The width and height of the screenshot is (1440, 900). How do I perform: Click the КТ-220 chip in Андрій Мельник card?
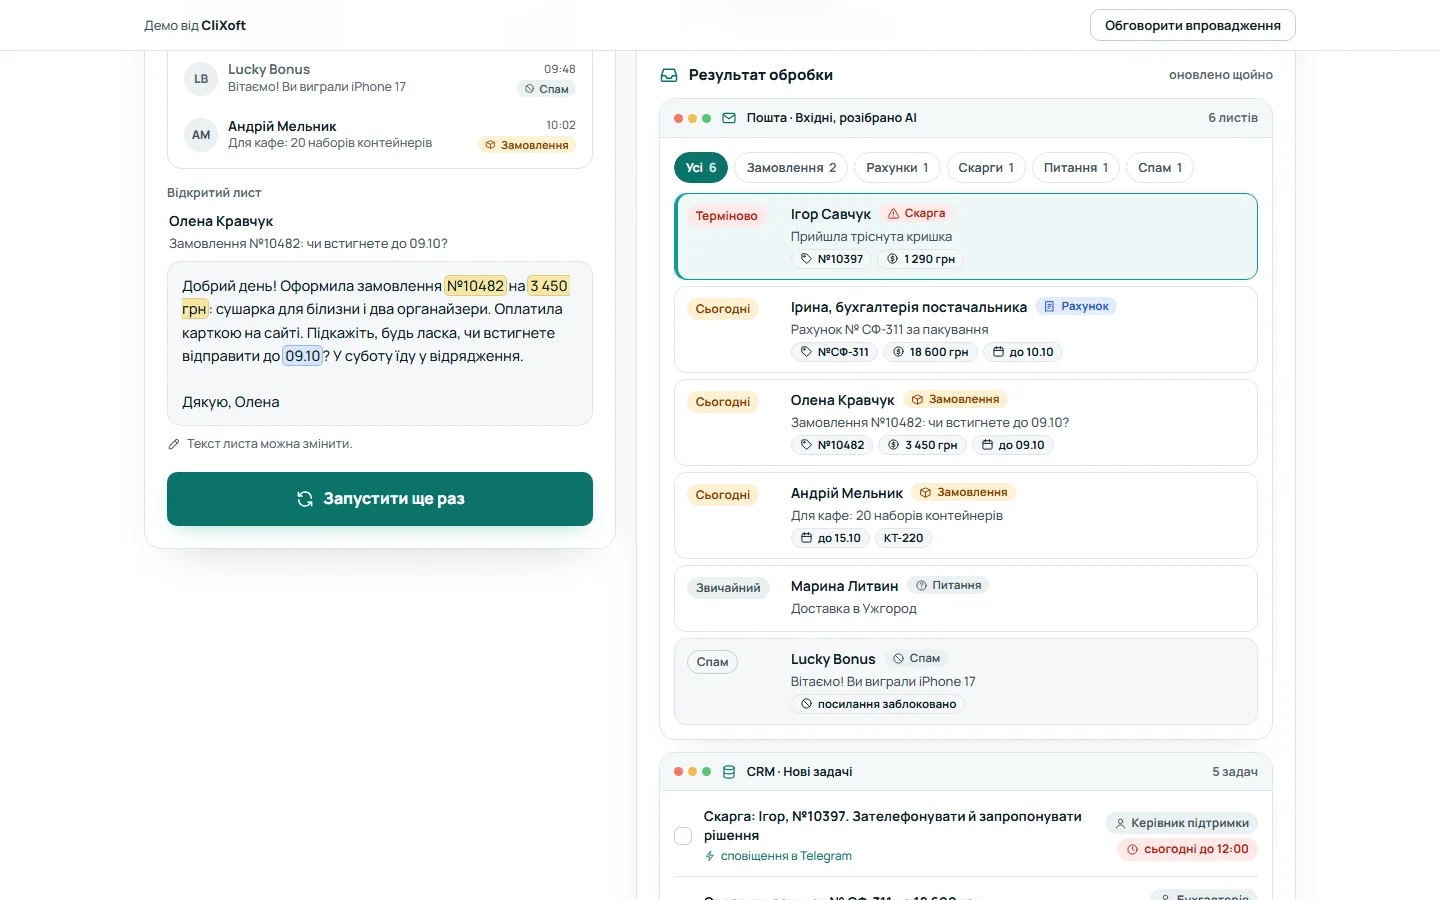(903, 538)
